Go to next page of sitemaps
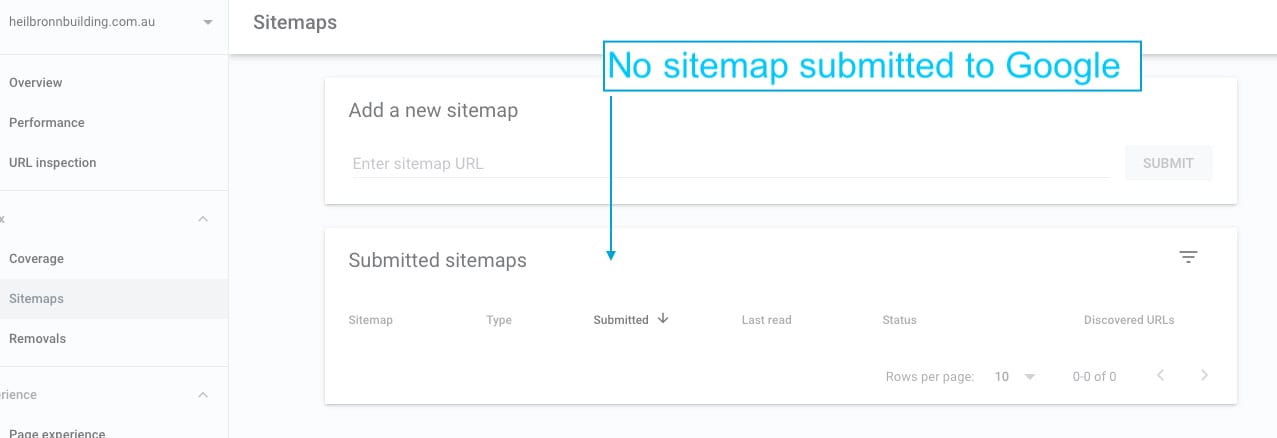This screenshot has width=1277, height=438. point(1204,376)
